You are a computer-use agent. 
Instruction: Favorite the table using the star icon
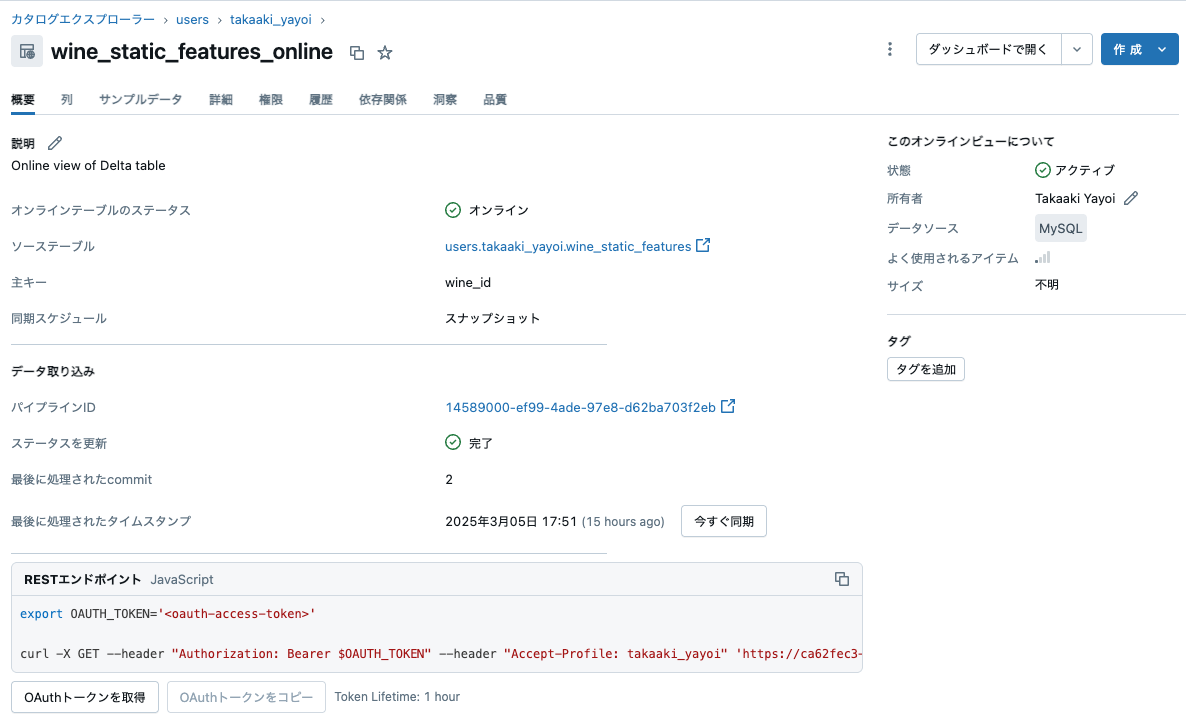(x=385, y=52)
